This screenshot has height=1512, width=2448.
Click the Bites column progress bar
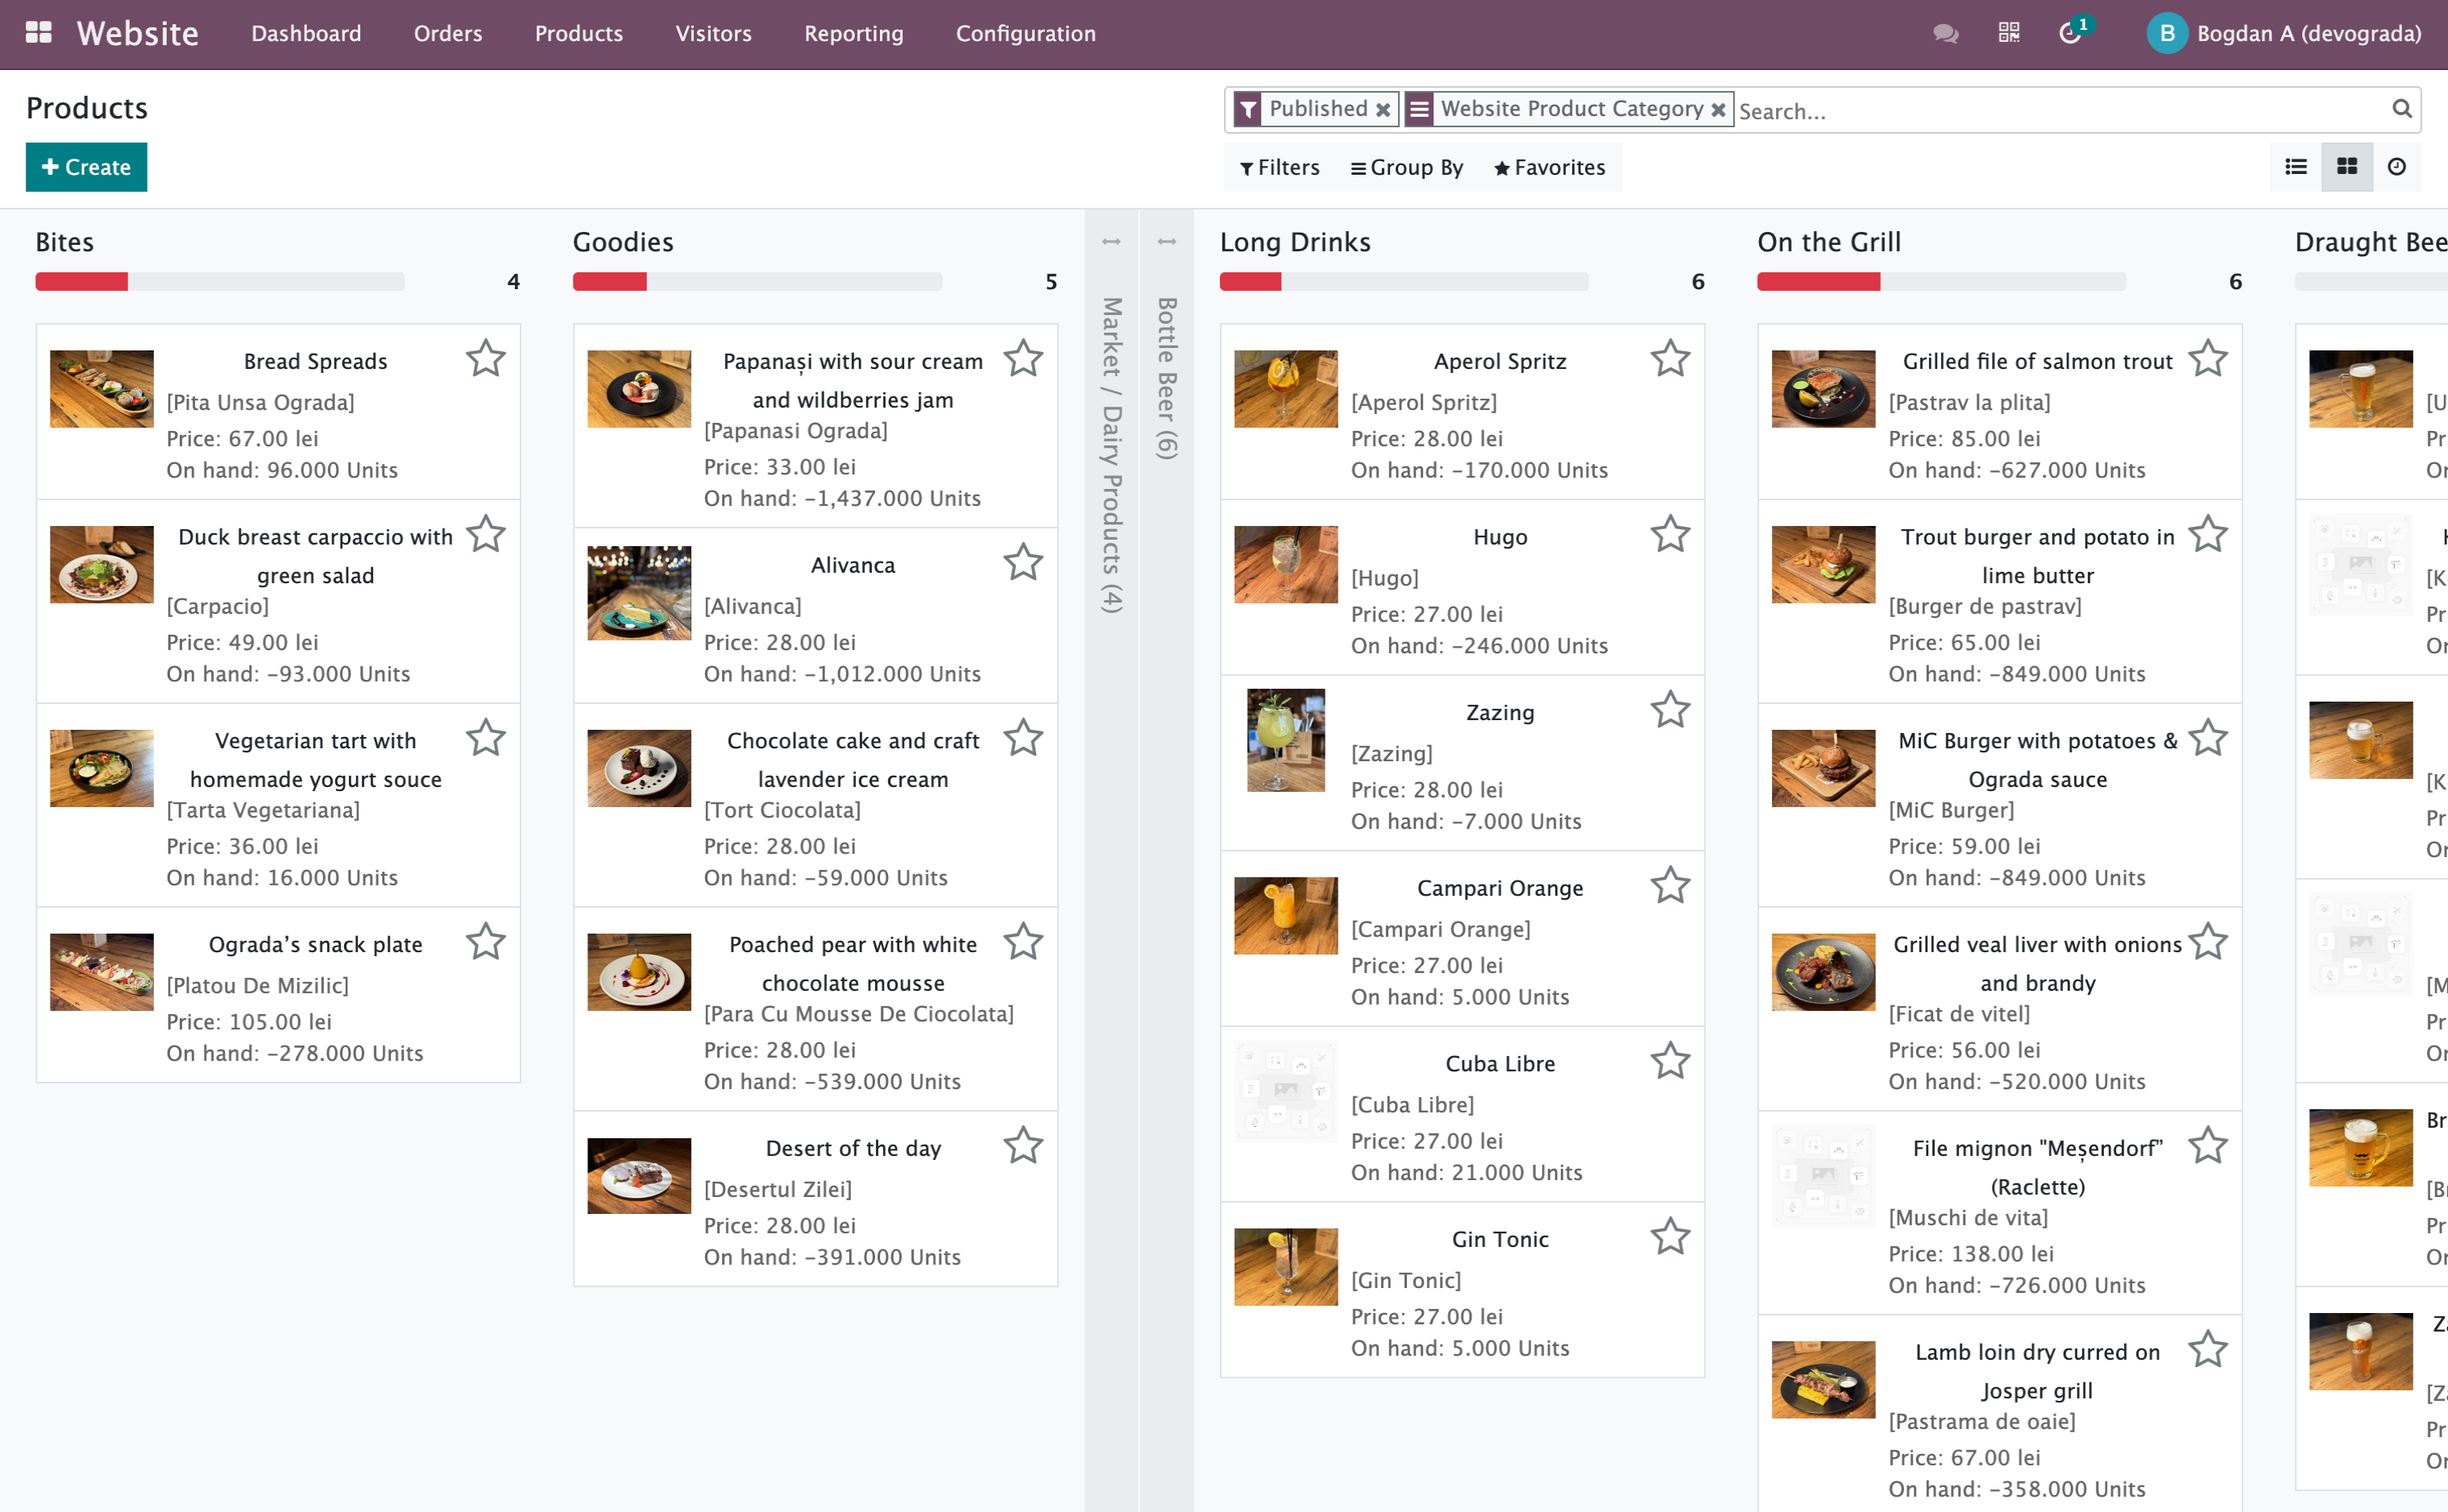[220, 281]
